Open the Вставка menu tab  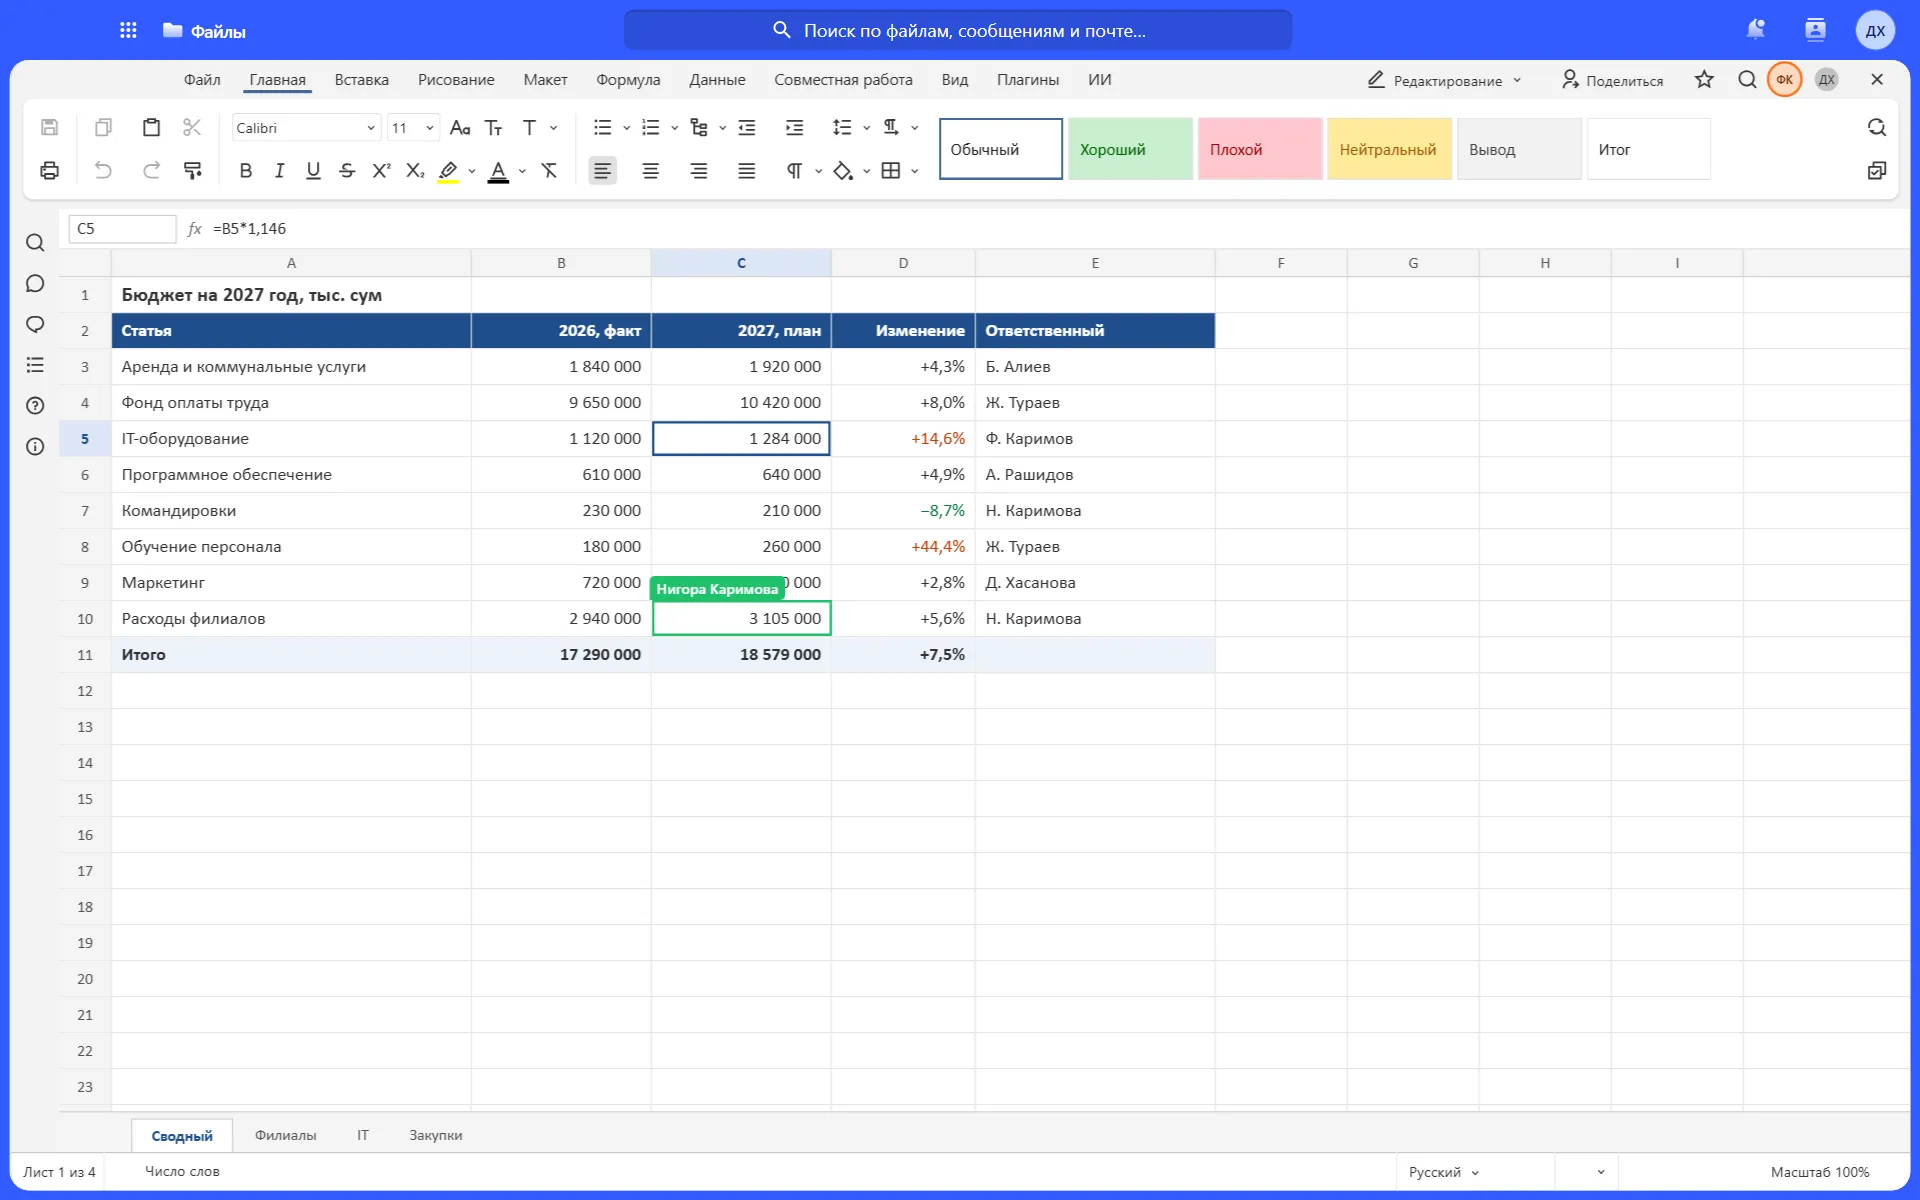[361, 80]
